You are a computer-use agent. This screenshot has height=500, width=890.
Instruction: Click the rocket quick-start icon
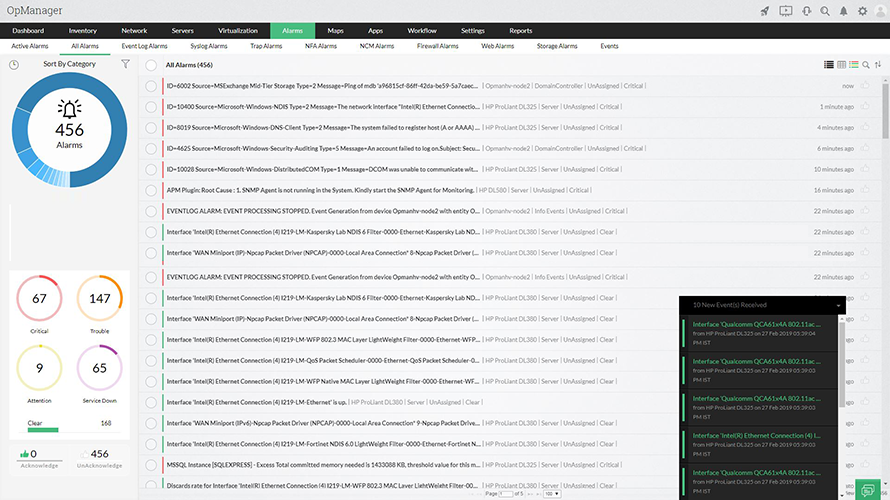[x=765, y=11]
